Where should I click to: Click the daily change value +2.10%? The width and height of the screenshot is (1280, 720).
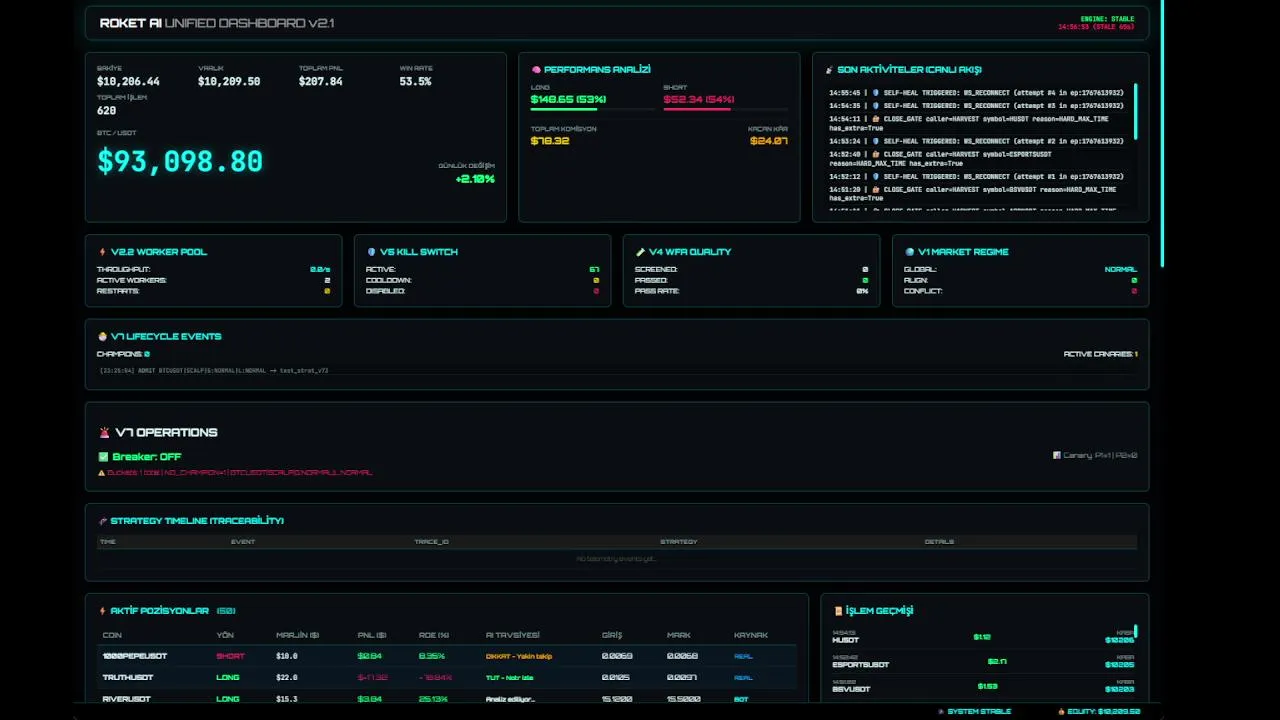click(x=474, y=179)
